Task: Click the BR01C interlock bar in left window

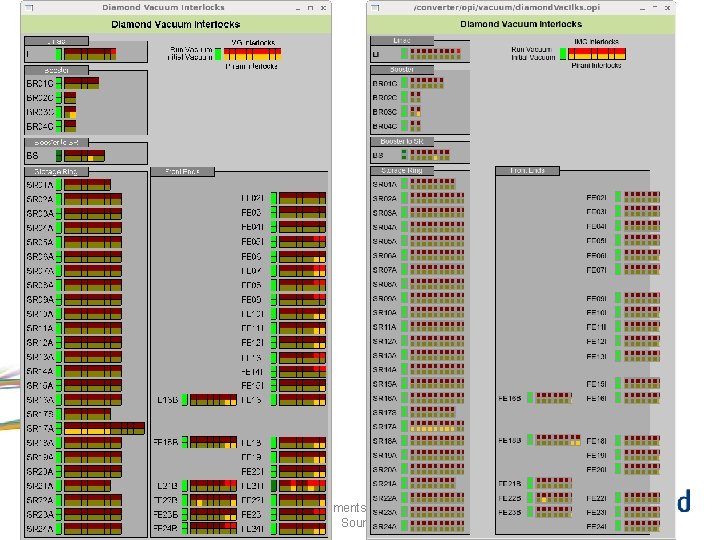Action: (81, 83)
